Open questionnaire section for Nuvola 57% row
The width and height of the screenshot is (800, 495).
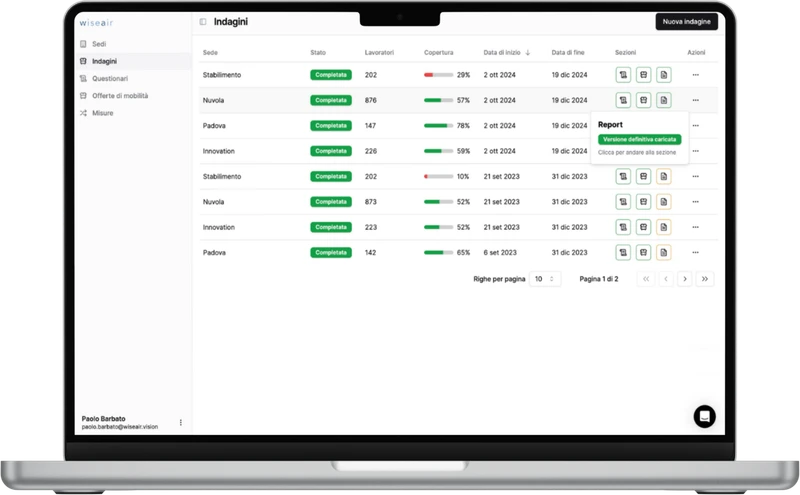(623, 101)
